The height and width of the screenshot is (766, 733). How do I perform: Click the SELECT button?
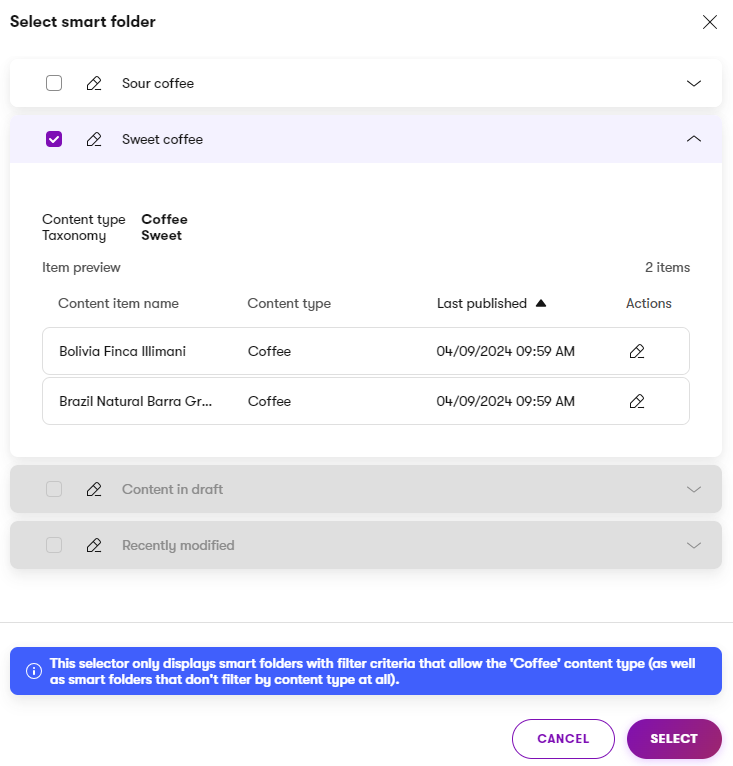pyautogui.click(x=674, y=739)
